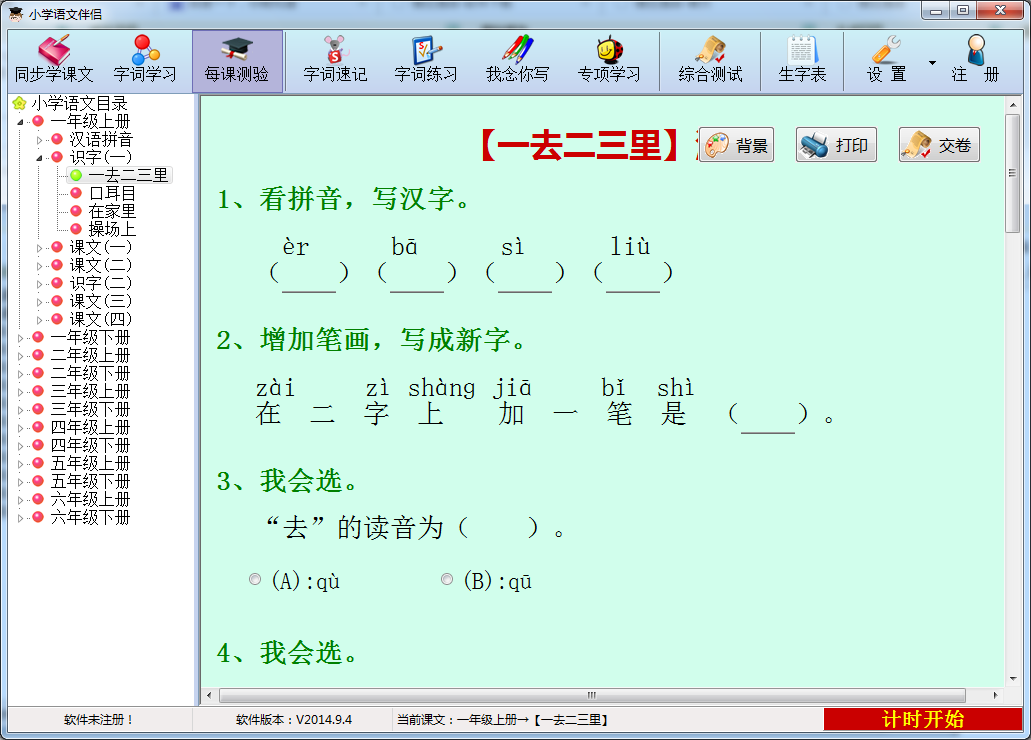1031x740 pixels.
Task: Open the dropdown arrow beside 设置
Action: tap(932, 63)
